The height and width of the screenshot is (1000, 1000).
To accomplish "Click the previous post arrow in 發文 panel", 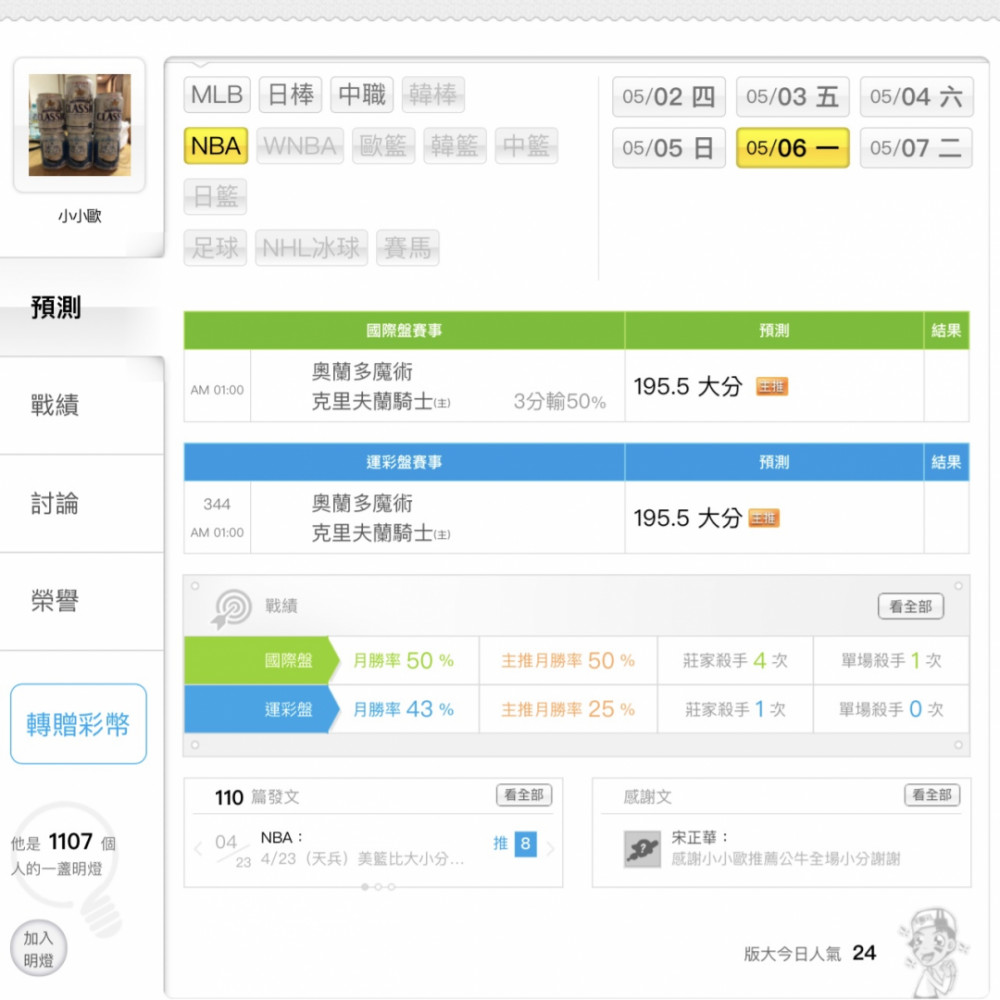I will (198, 848).
